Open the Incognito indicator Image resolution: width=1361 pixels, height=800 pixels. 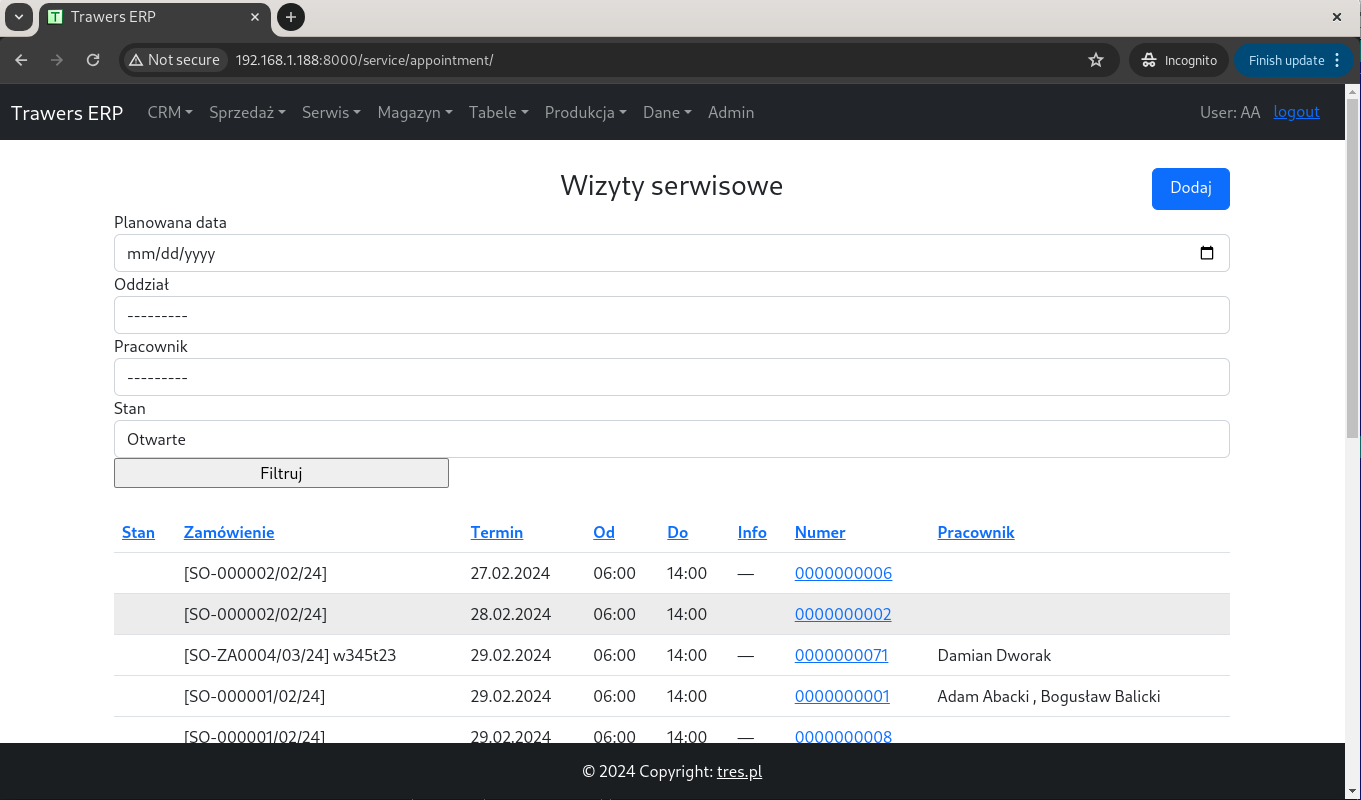click(1180, 60)
